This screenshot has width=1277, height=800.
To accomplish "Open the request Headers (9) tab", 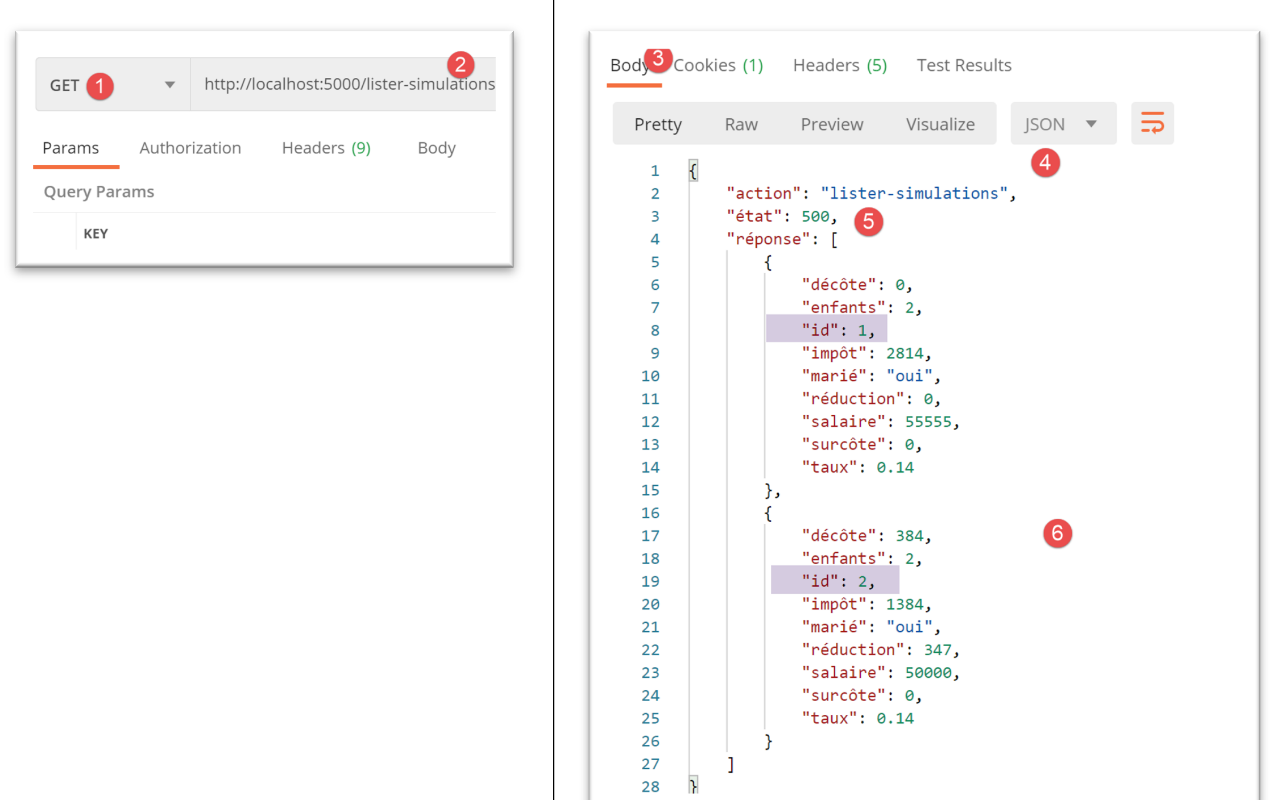I will pos(326,148).
